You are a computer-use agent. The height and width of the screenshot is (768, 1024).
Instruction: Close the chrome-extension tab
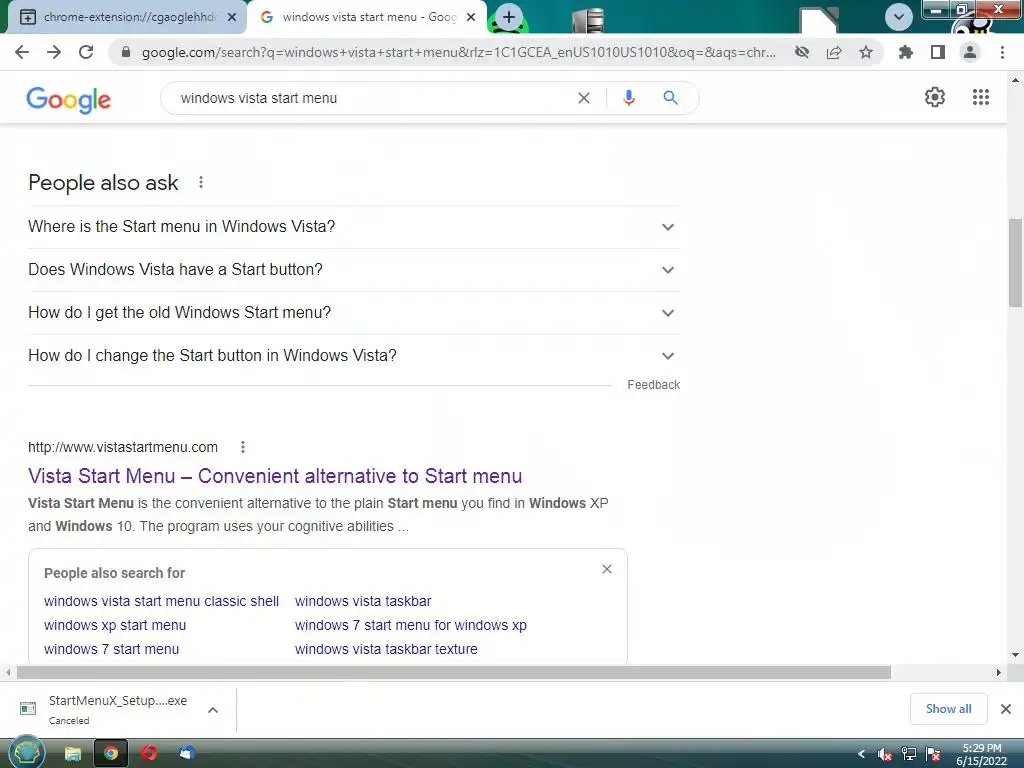(x=232, y=18)
